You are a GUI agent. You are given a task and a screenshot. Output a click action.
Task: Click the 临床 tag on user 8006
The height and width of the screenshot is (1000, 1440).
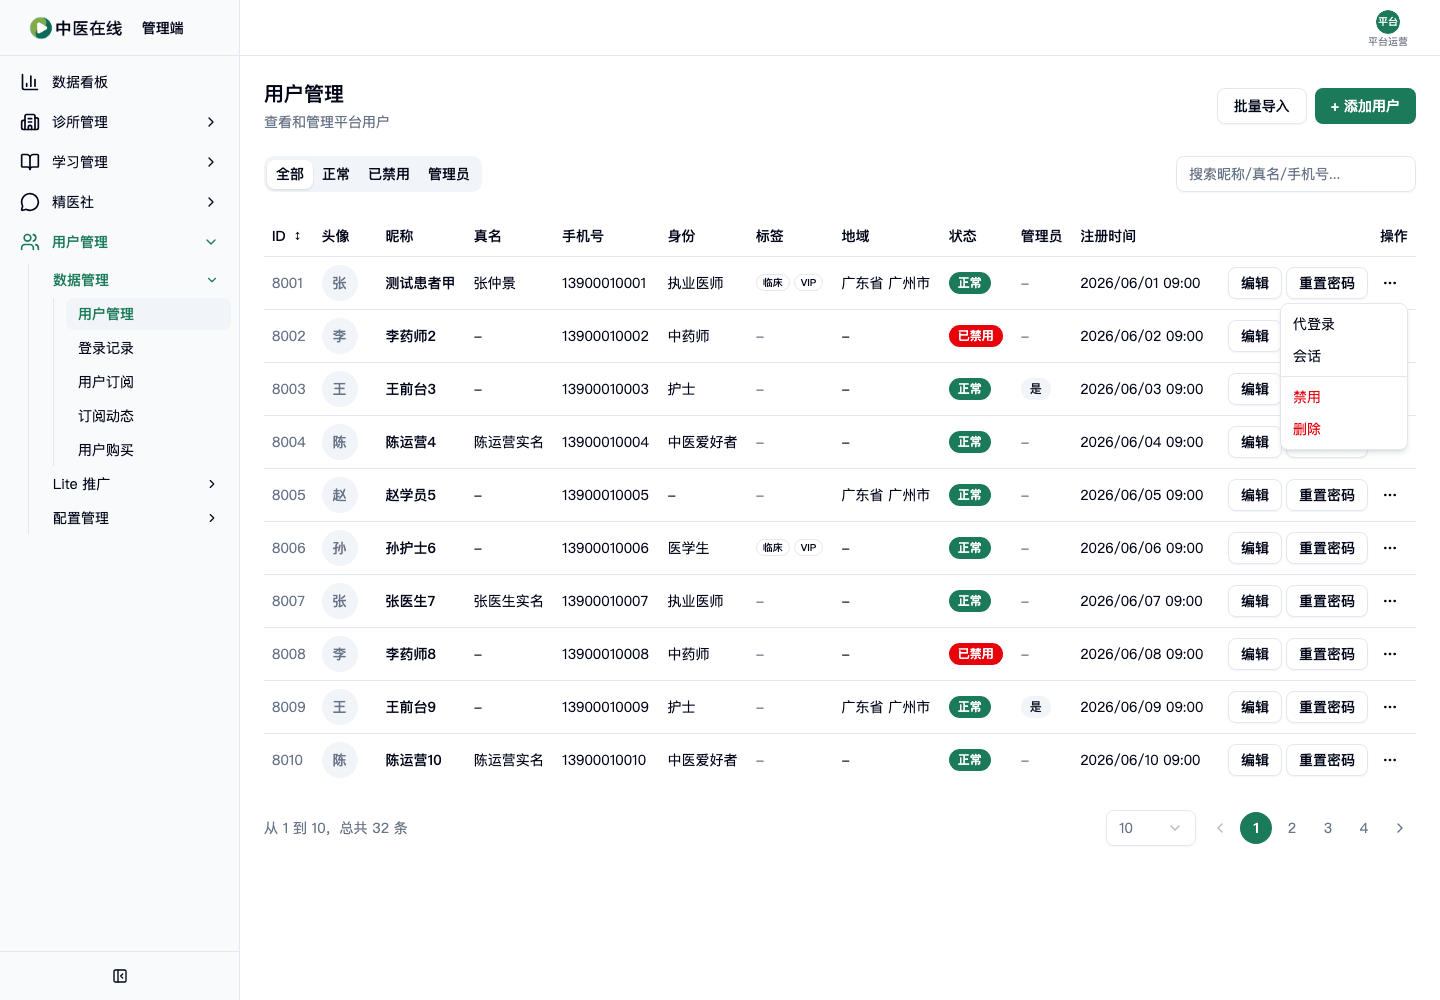tap(773, 548)
